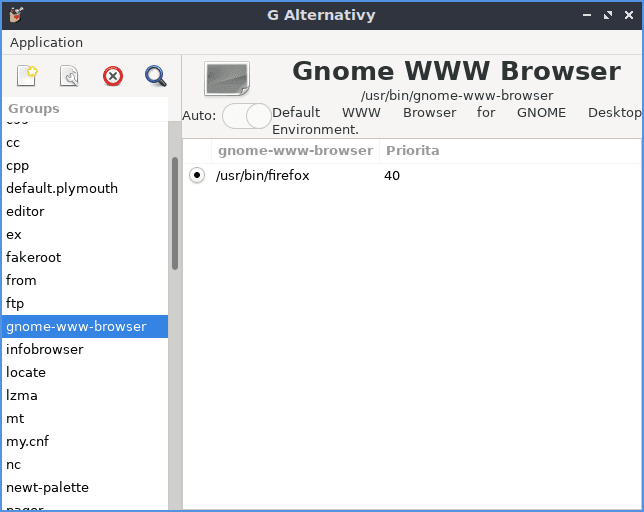Sort by the gnome-www-browser column header

click(295, 151)
